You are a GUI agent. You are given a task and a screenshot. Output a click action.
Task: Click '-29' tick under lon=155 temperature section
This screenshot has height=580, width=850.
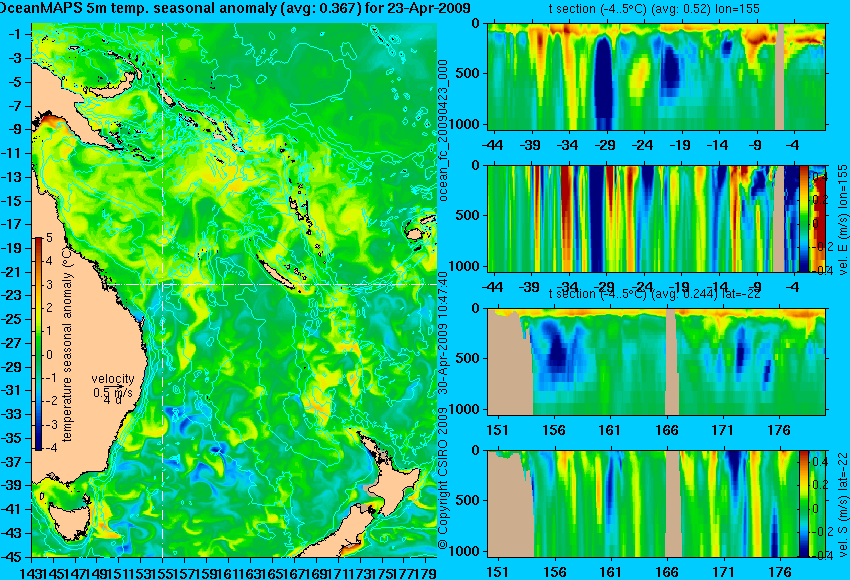click(x=605, y=145)
